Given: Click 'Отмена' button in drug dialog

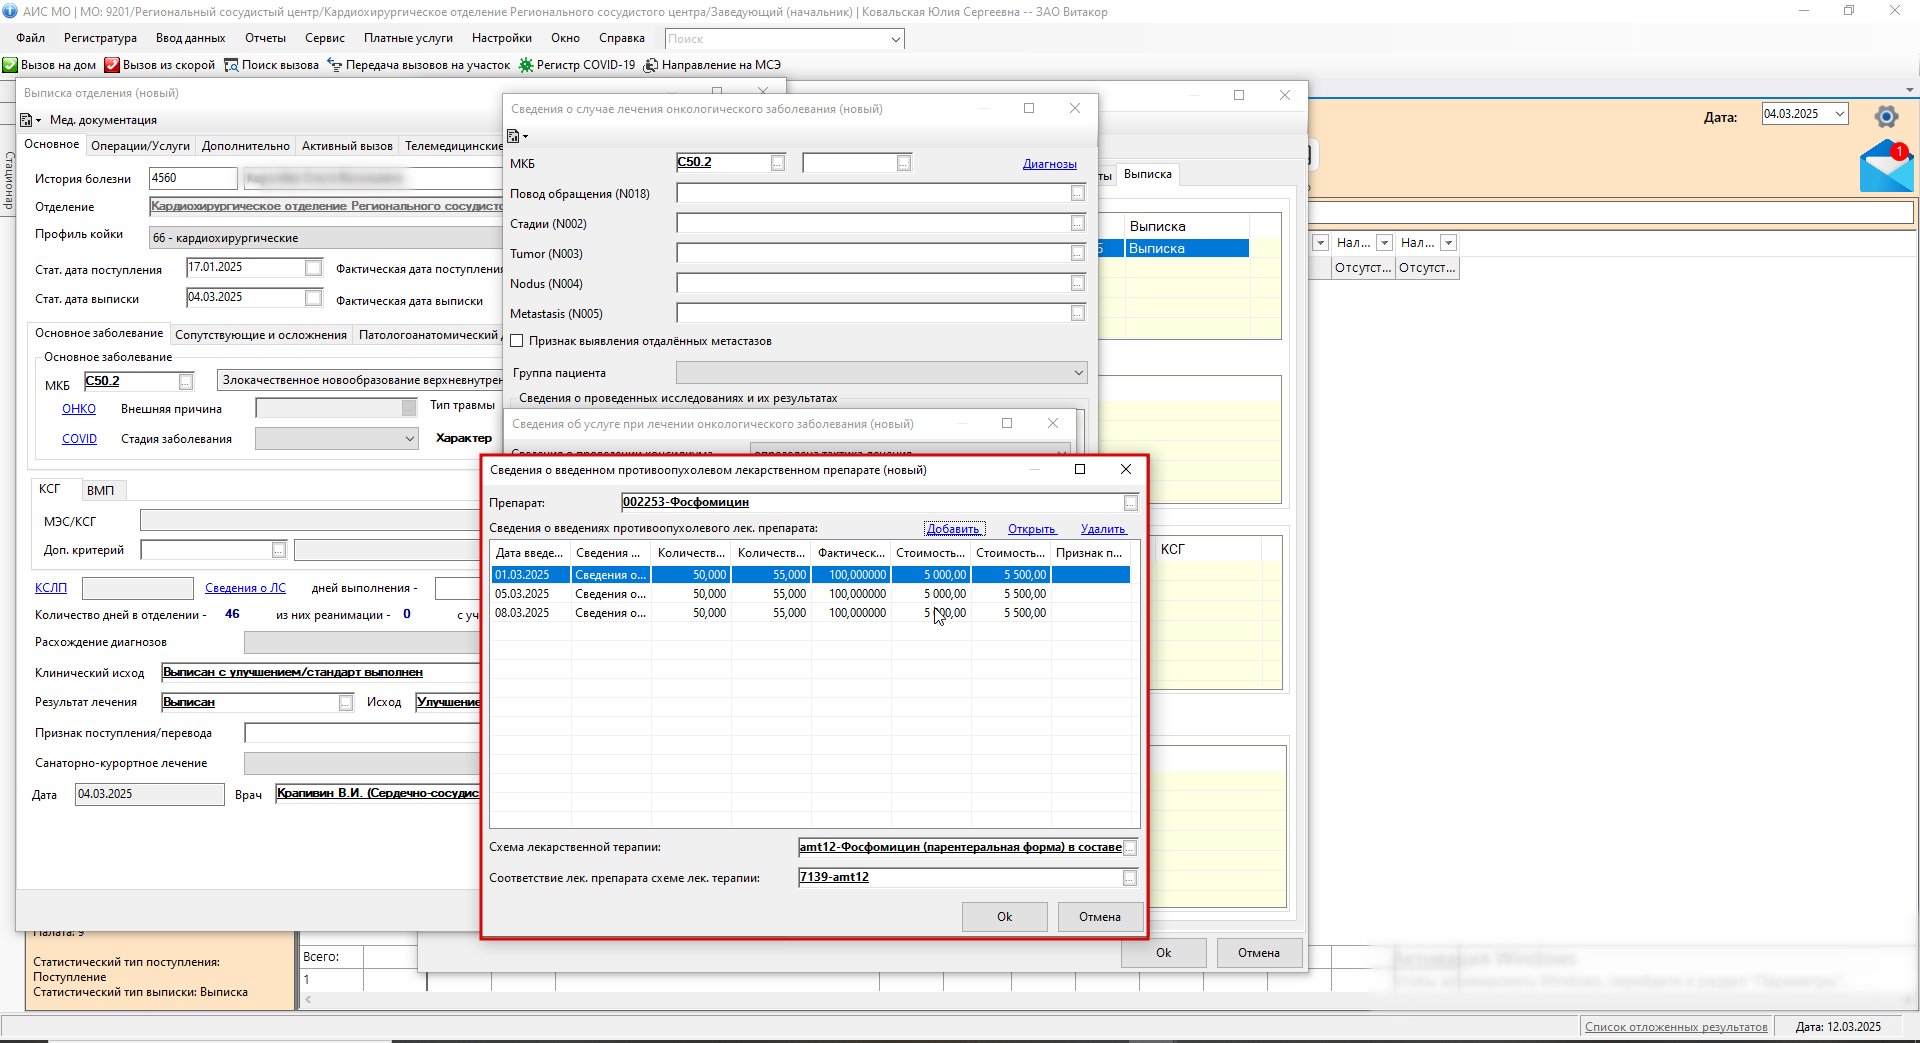Looking at the screenshot, I should [x=1100, y=917].
